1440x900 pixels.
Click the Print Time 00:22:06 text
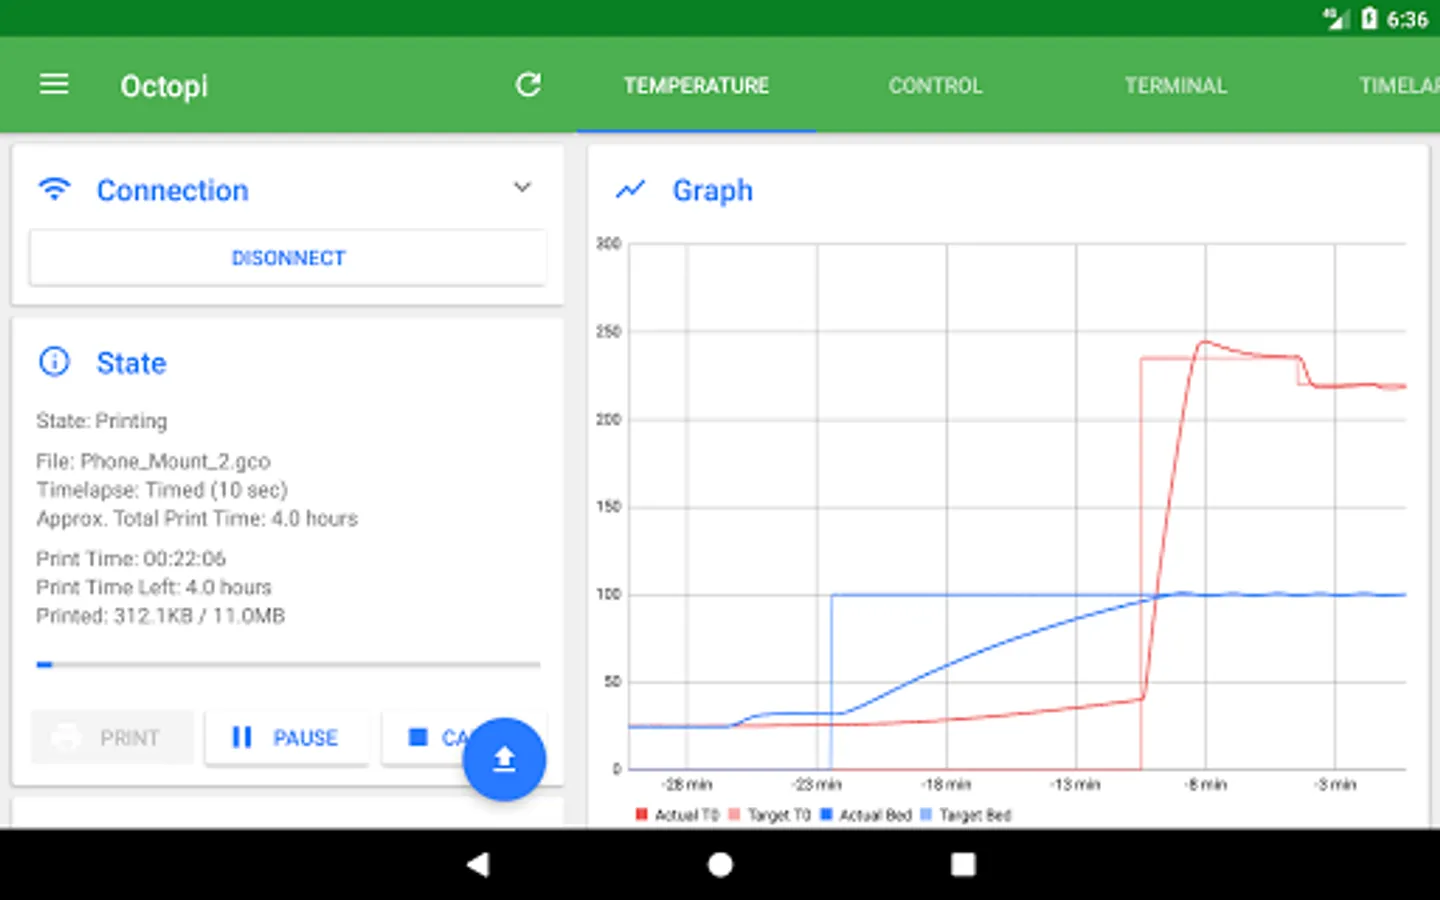pyautogui.click(x=131, y=558)
